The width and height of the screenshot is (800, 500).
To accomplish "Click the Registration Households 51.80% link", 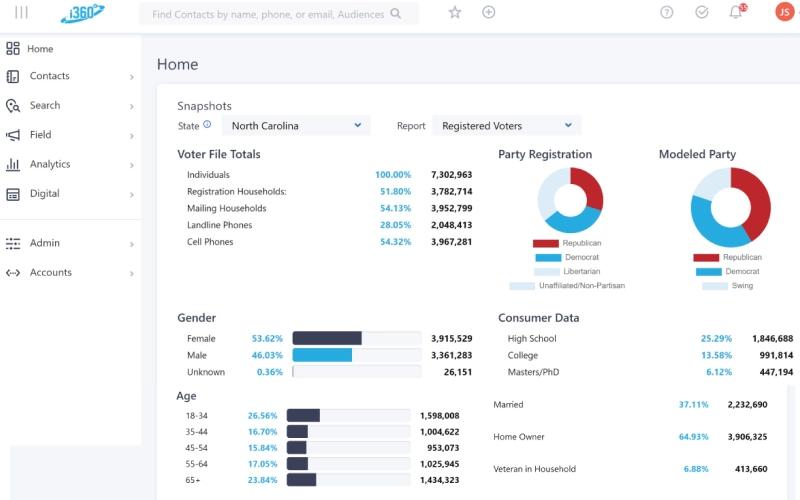I will pos(395,191).
